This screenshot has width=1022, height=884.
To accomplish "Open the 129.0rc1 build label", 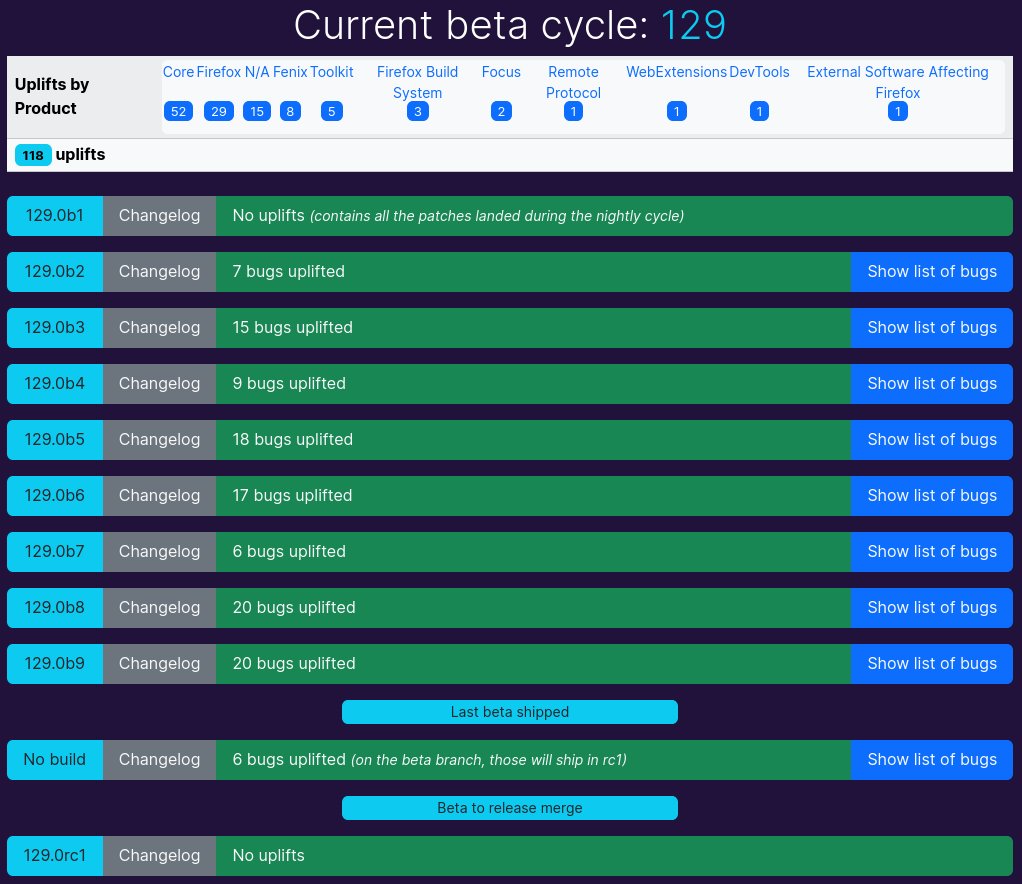I will (x=55, y=856).
